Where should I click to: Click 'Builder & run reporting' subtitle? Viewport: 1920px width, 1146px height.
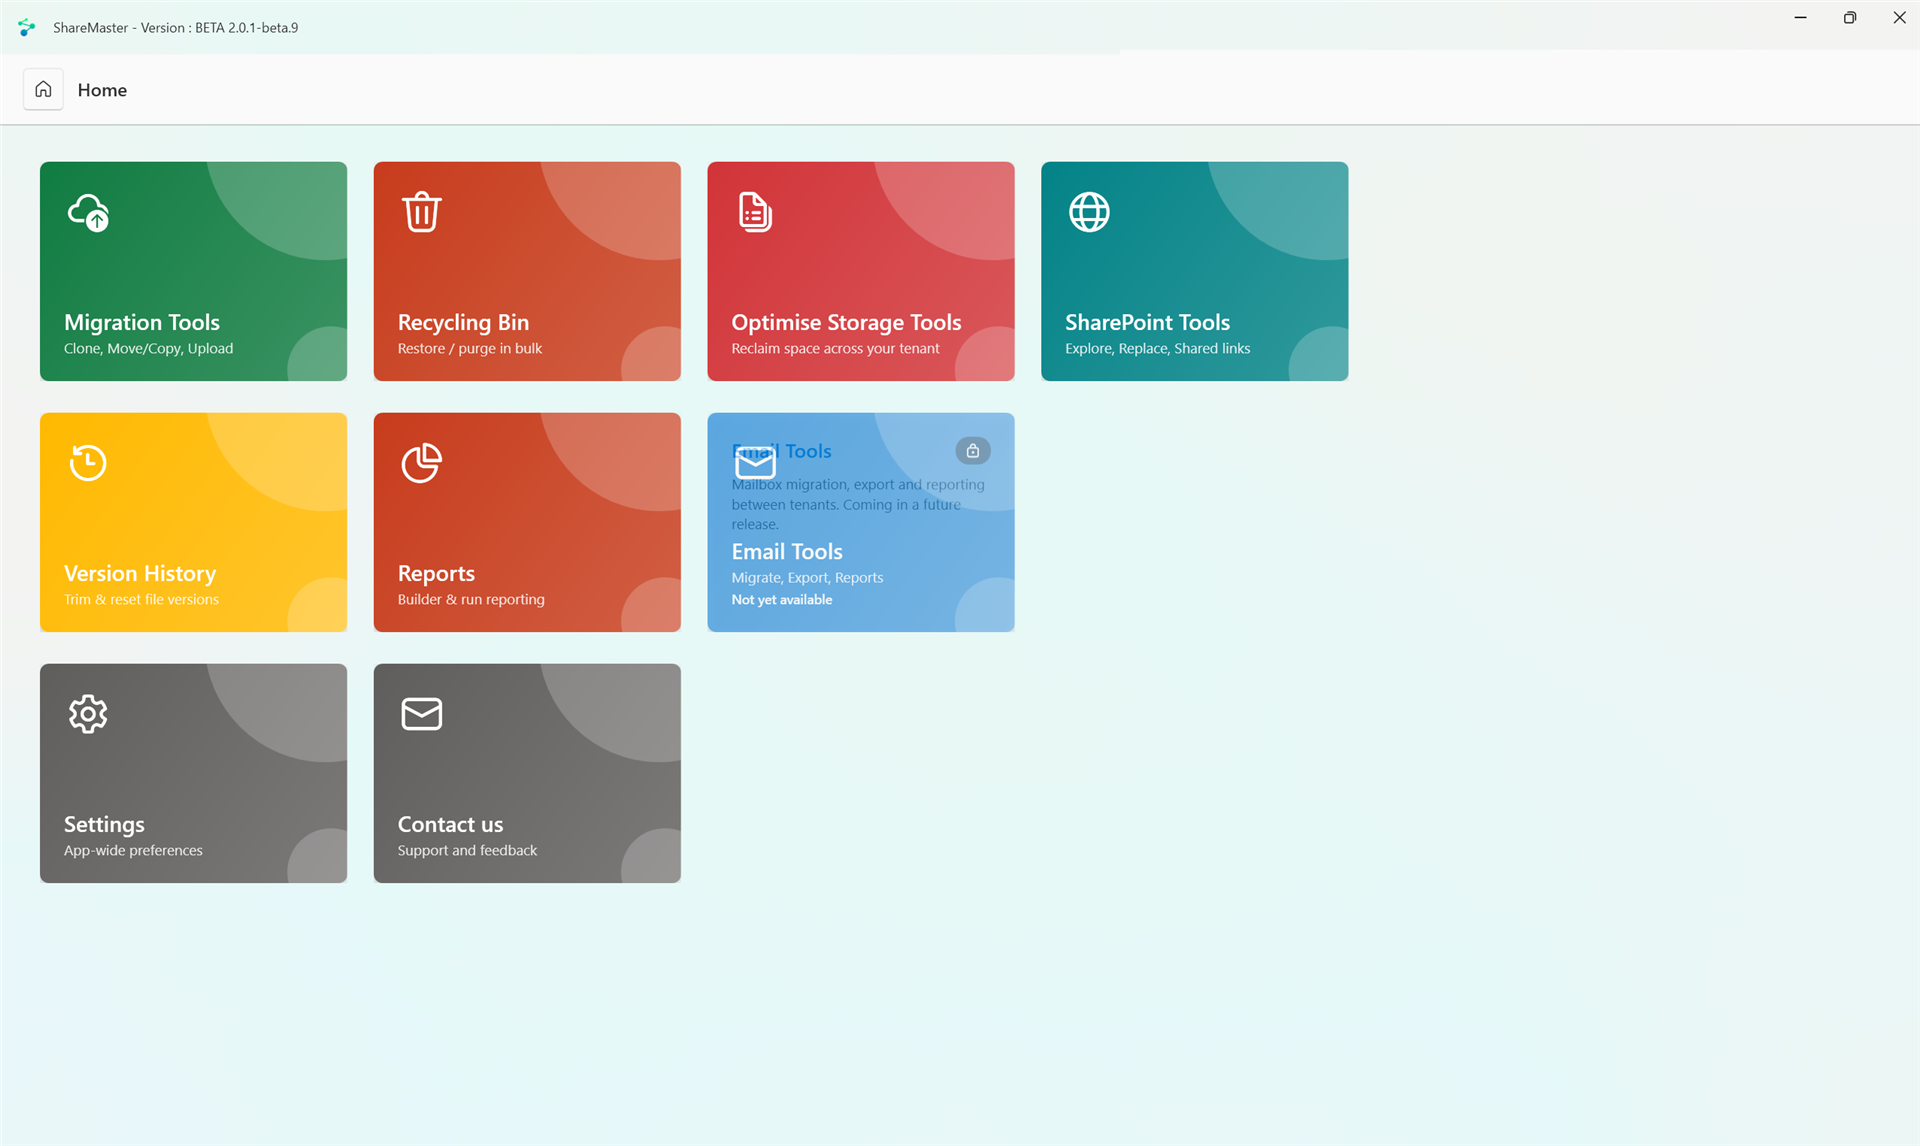471,599
